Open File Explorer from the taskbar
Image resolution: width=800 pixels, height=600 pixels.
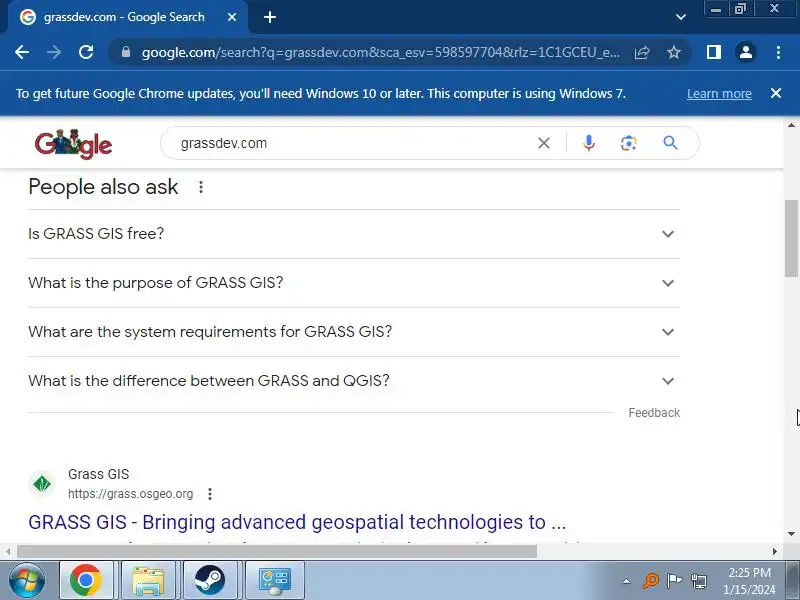point(148,580)
